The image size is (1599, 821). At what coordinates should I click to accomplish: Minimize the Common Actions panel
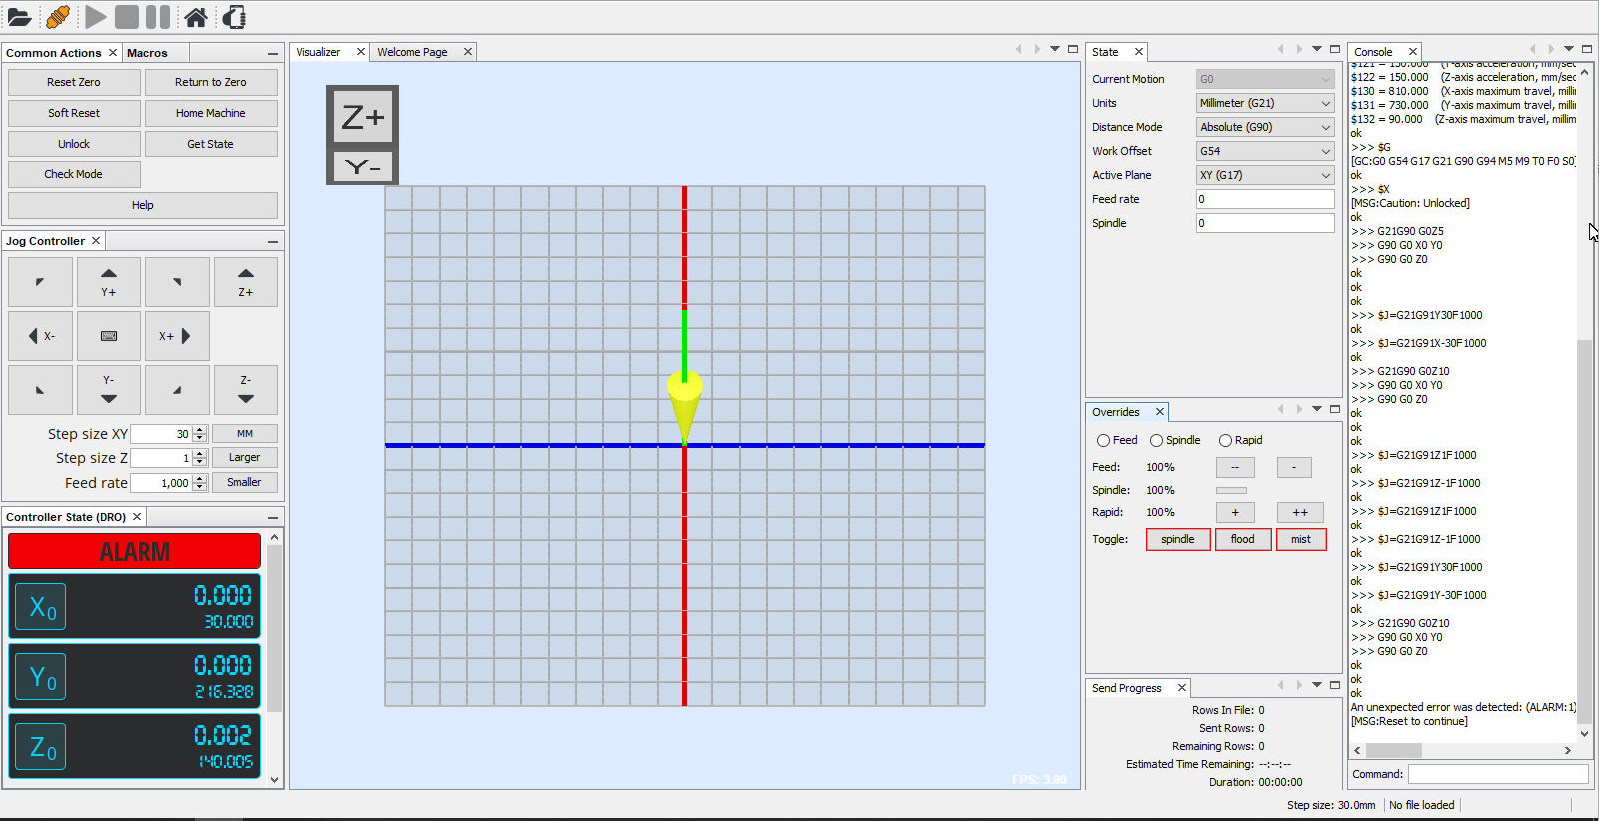273,53
